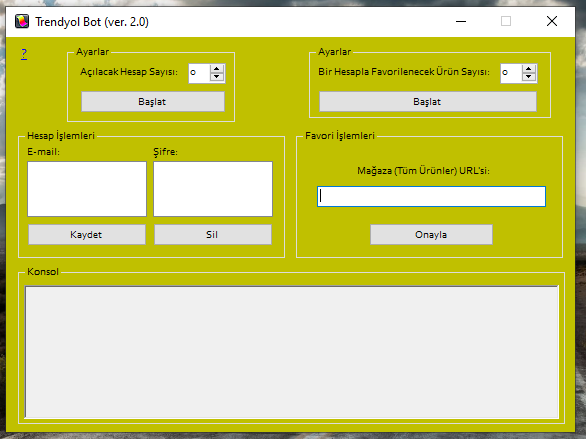Viewport: 586px width, 439px height.
Task: Click the E-mail: label text
Action: (x=43, y=152)
